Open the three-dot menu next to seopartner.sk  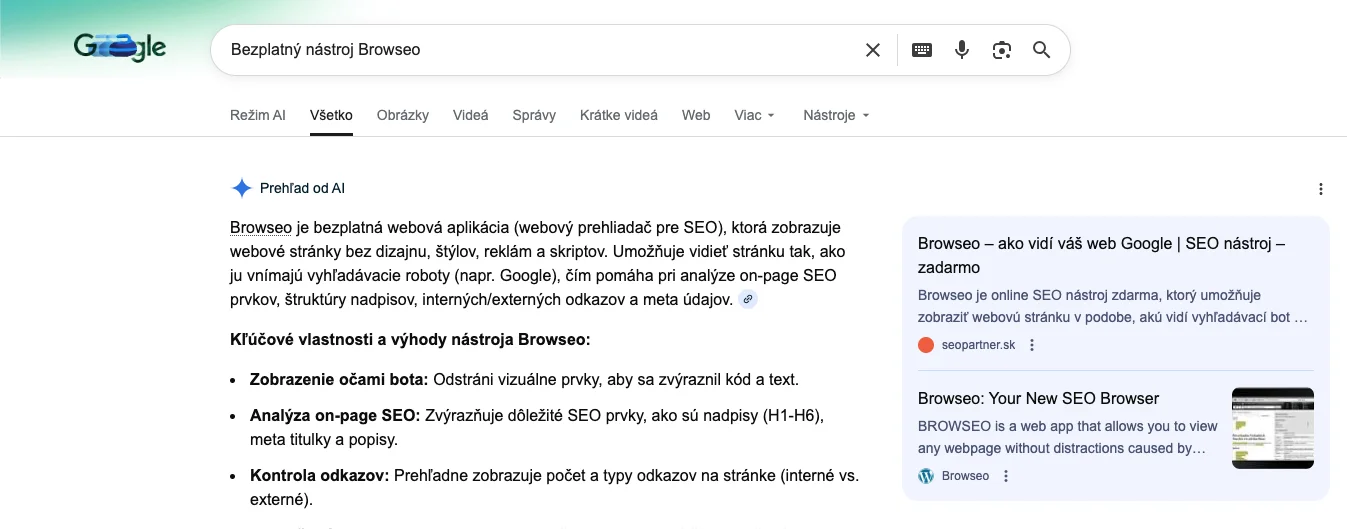pos(1032,345)
